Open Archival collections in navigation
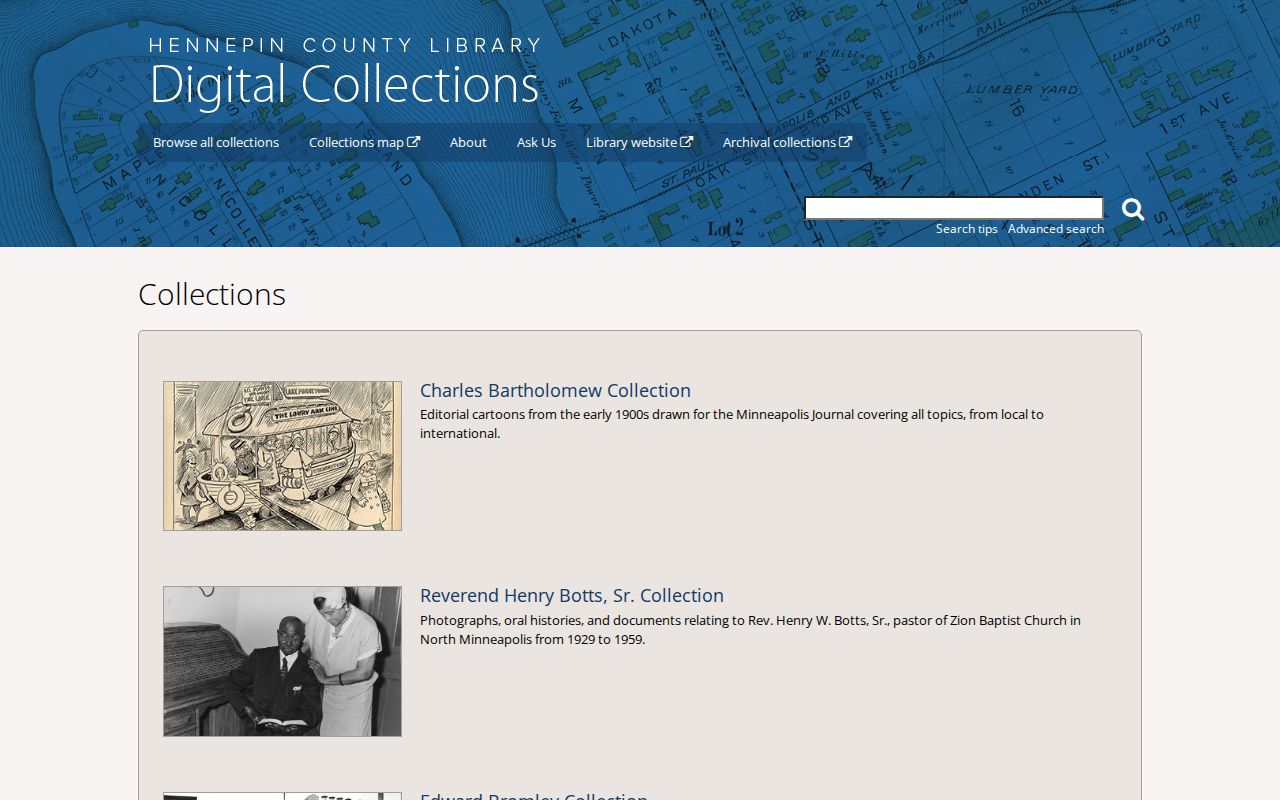 (787, 142)
